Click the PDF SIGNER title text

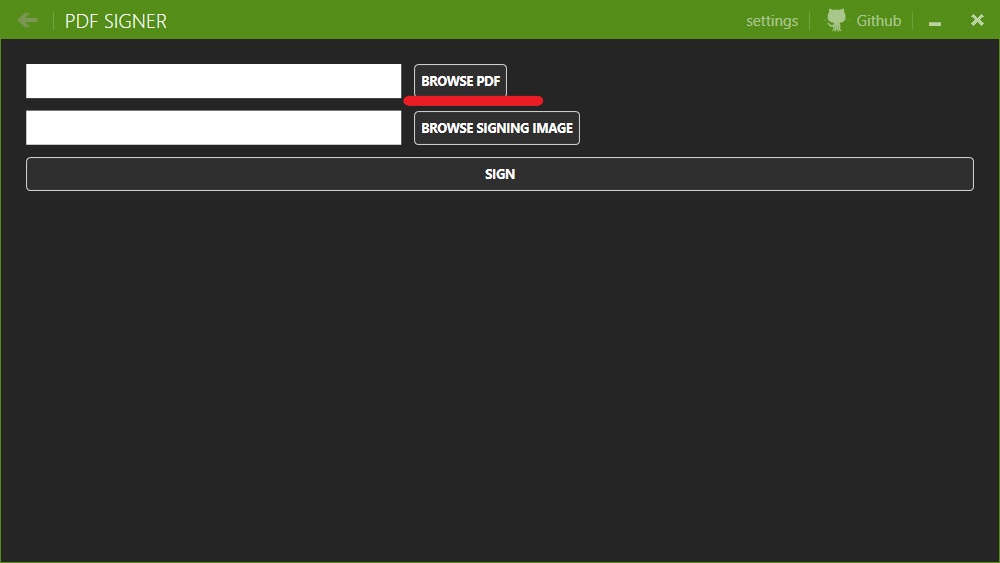[x=116, y=21]
